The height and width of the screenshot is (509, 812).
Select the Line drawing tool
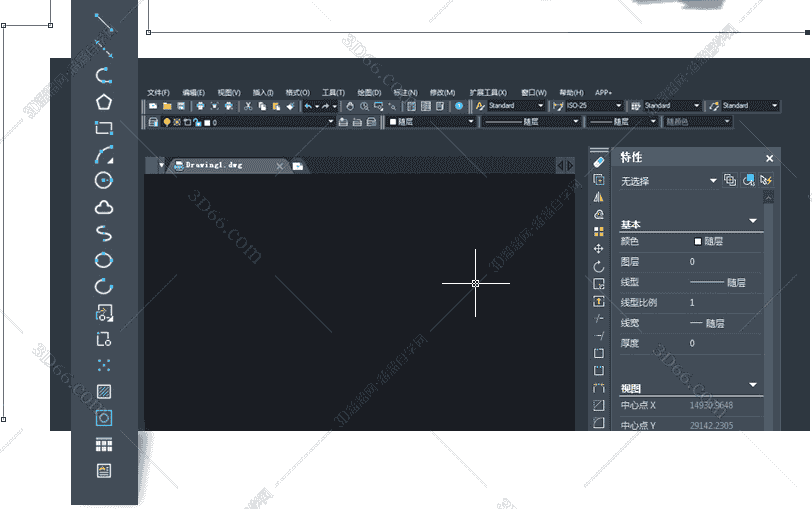[x=104, y=22]
